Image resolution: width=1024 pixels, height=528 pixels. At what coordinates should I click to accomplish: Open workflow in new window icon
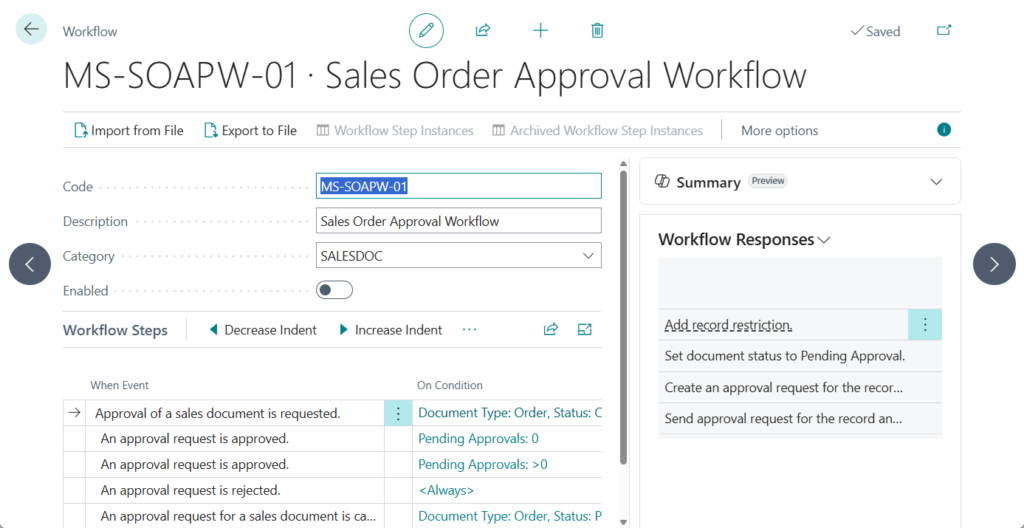tap(943, 31)
